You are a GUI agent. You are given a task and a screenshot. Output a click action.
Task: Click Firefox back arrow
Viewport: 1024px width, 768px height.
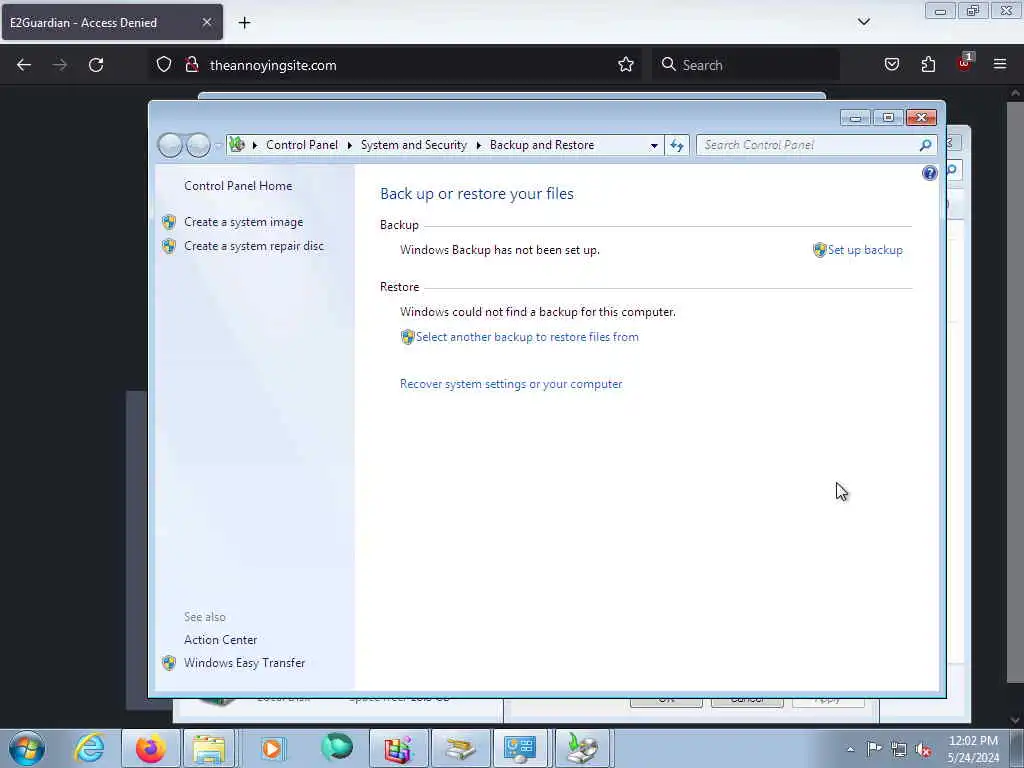tap(24, 65)
